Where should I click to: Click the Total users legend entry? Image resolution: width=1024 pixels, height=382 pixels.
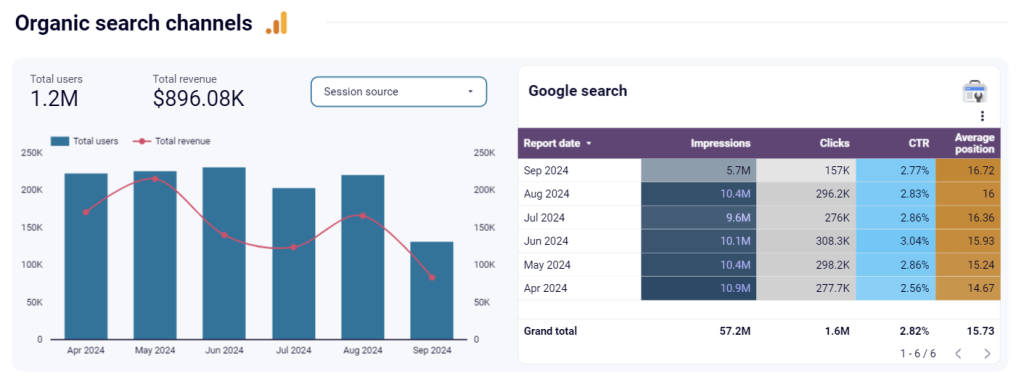pos(84,141)
